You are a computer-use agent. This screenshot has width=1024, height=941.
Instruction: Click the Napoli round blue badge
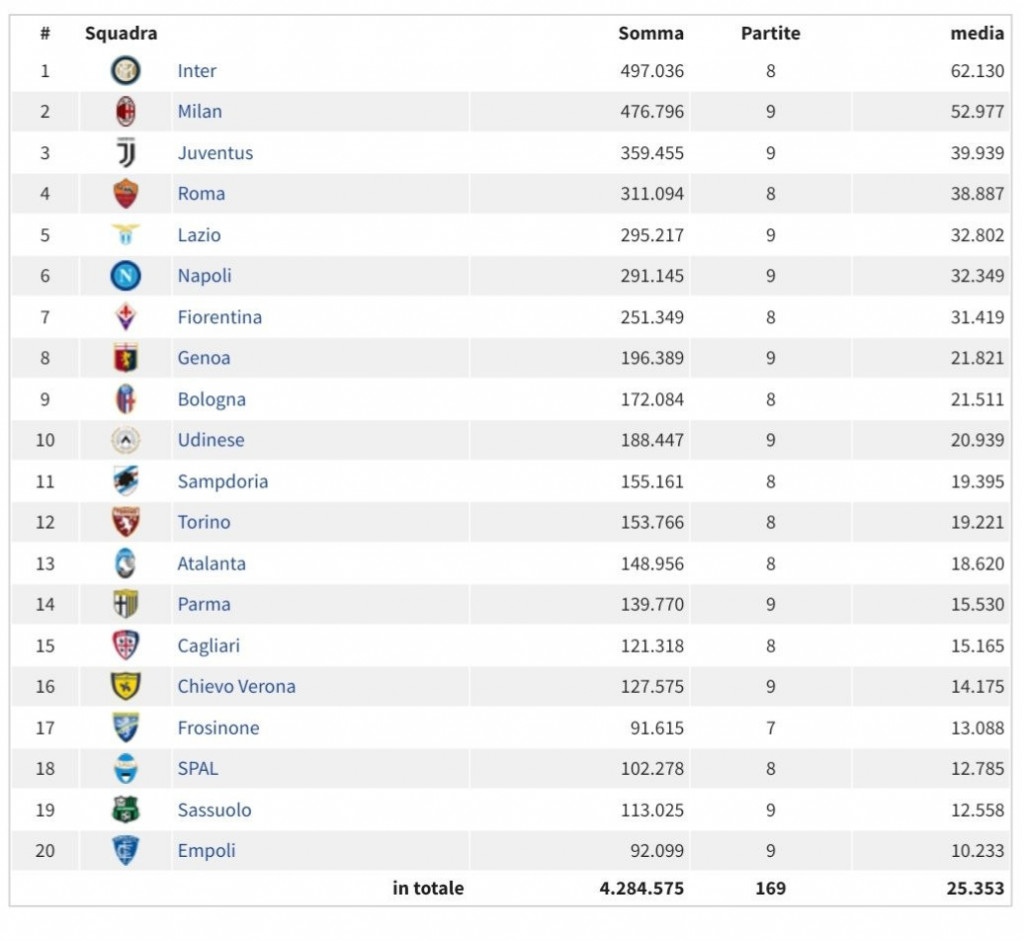[x=125, y=276]
